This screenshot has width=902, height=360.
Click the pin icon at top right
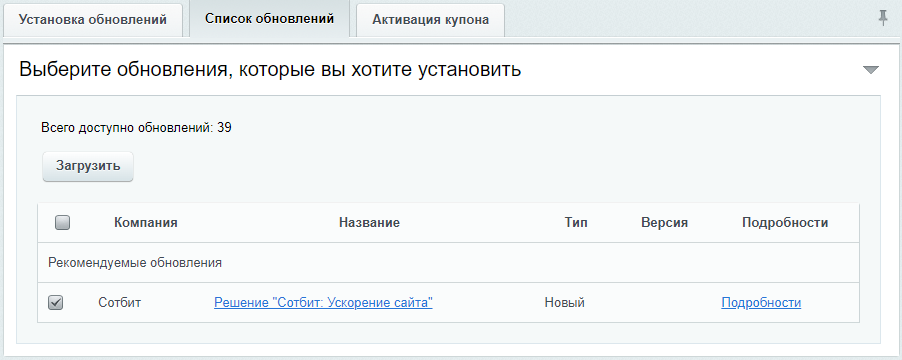coord(883,18)
